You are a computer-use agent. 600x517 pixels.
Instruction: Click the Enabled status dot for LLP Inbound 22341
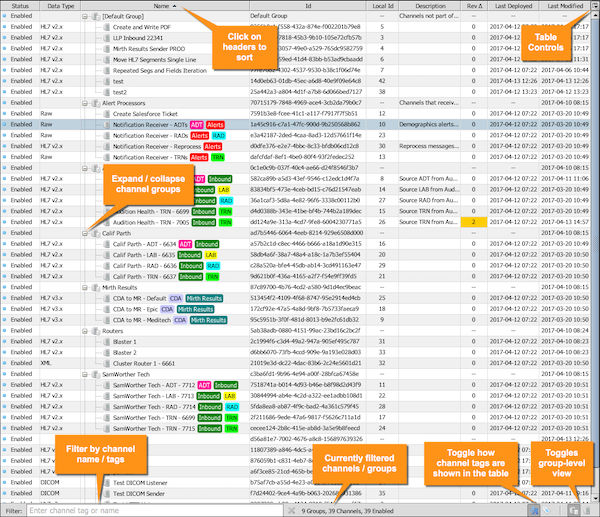[6, 38]
